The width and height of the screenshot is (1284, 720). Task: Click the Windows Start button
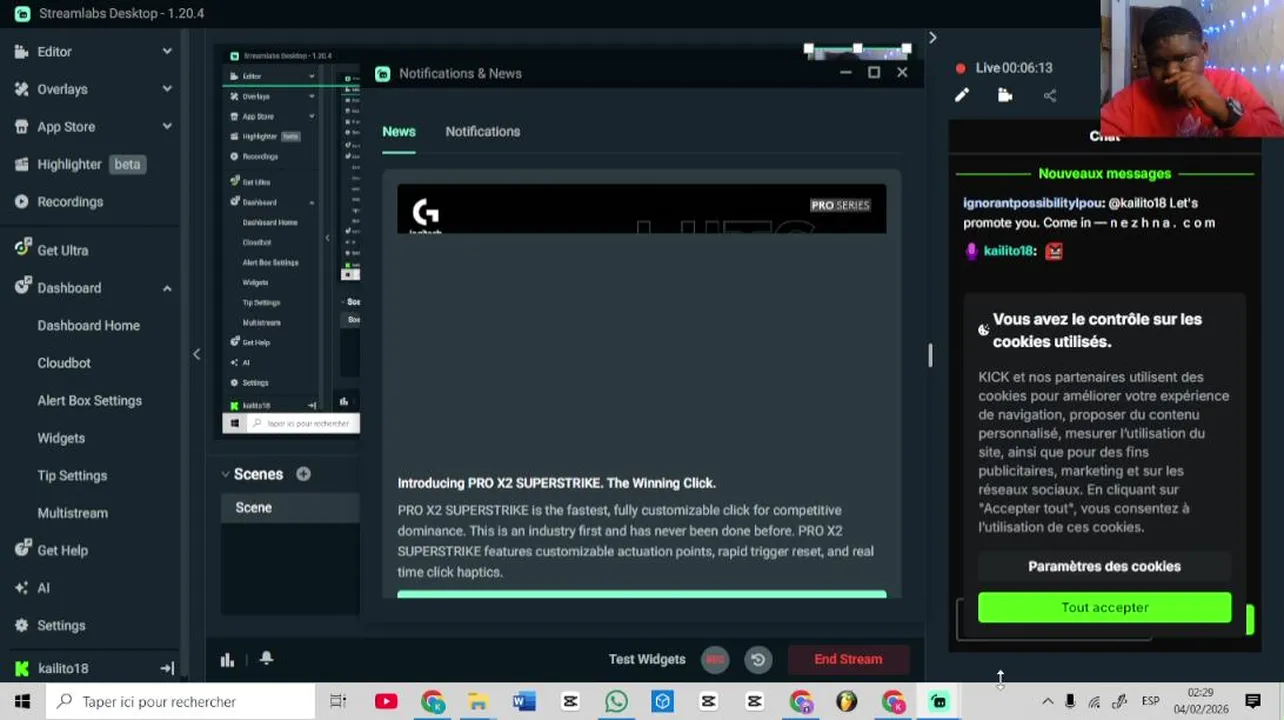tap(22, 702)
